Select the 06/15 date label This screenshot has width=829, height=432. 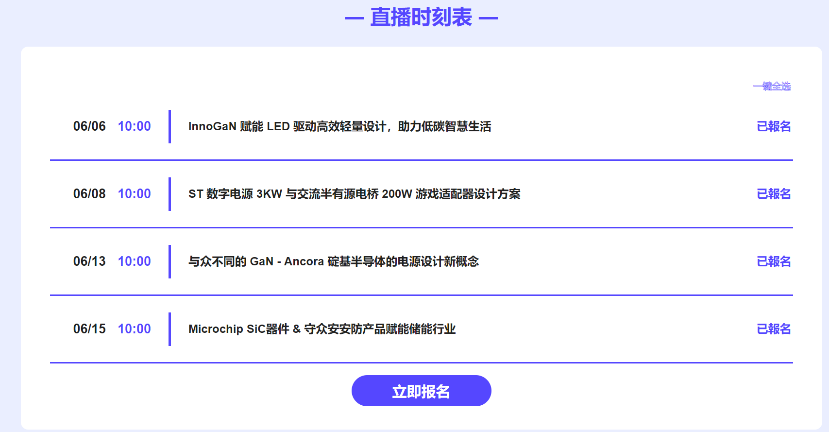(89, 329)
